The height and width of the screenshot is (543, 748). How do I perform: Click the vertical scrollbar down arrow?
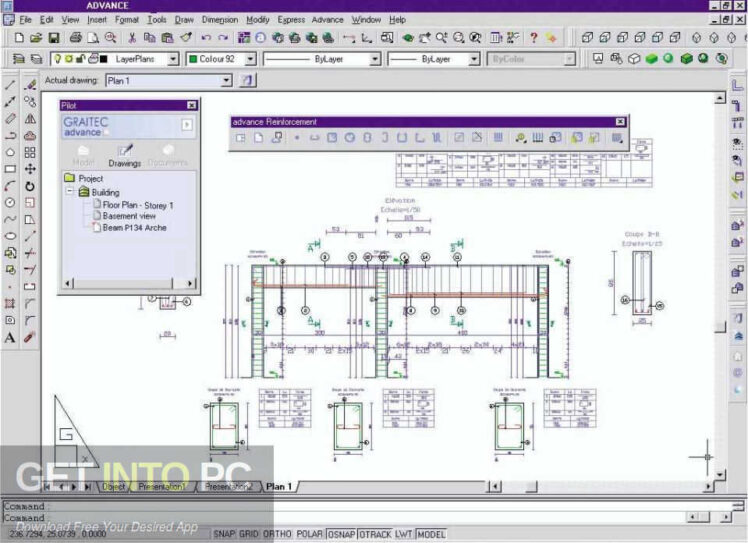tap(720, 474)
